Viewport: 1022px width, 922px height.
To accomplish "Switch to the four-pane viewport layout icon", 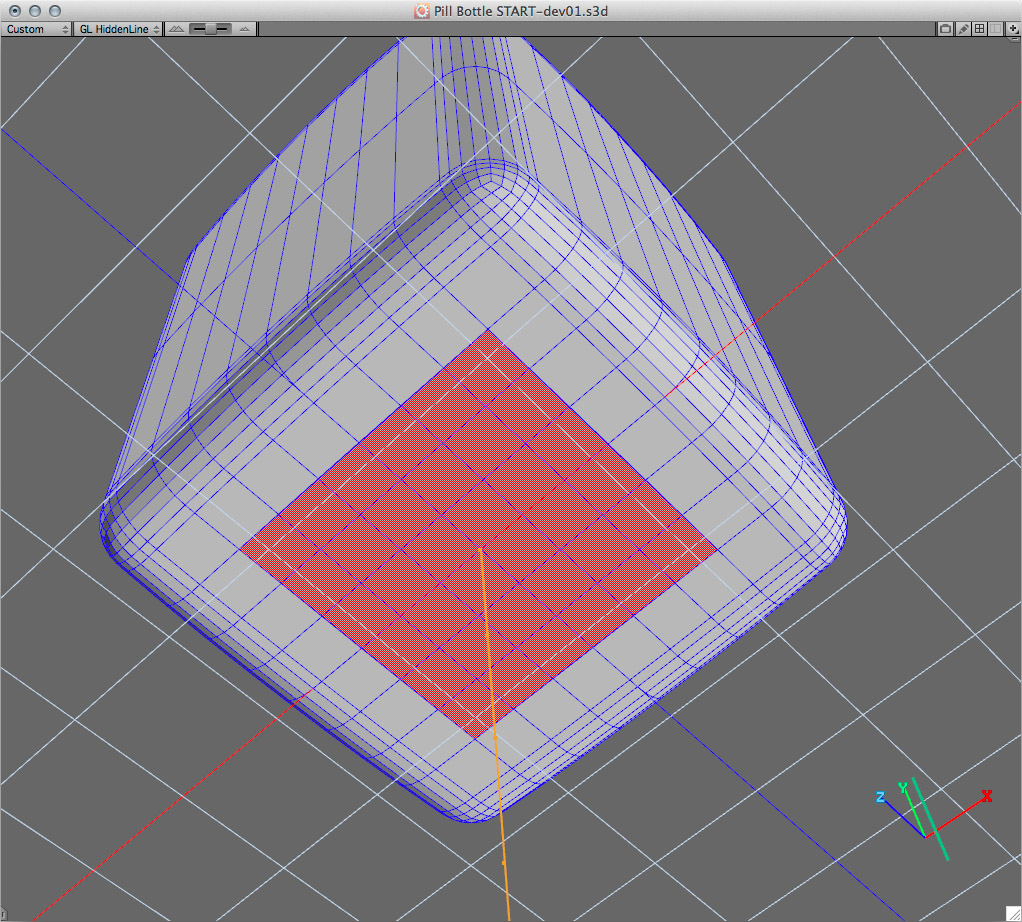I will (979, 28).
